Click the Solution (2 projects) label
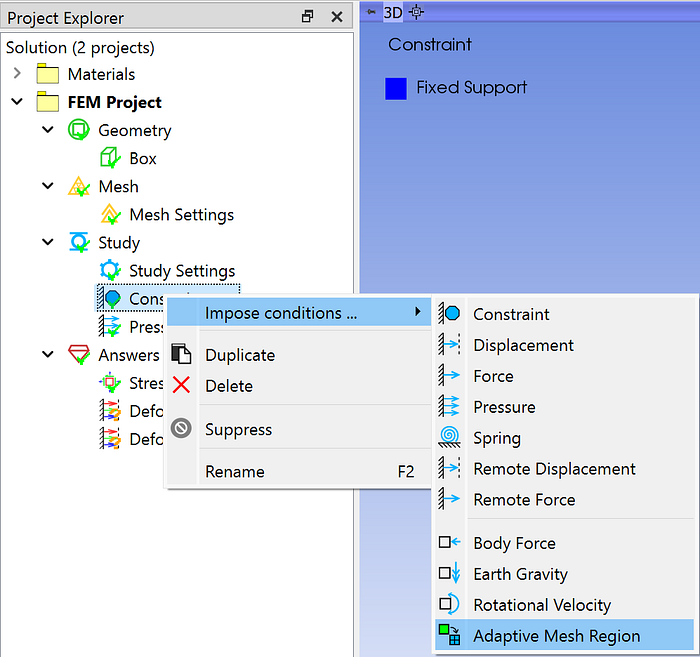This screenshot has width=700, height=657. click(x=80, y=47)
